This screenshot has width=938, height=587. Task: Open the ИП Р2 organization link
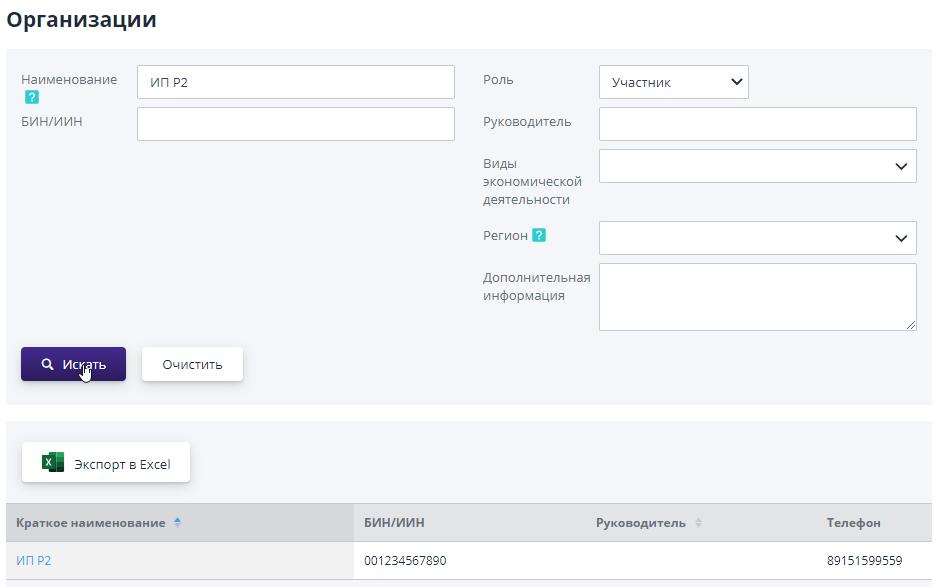click(x=34, y=561)
